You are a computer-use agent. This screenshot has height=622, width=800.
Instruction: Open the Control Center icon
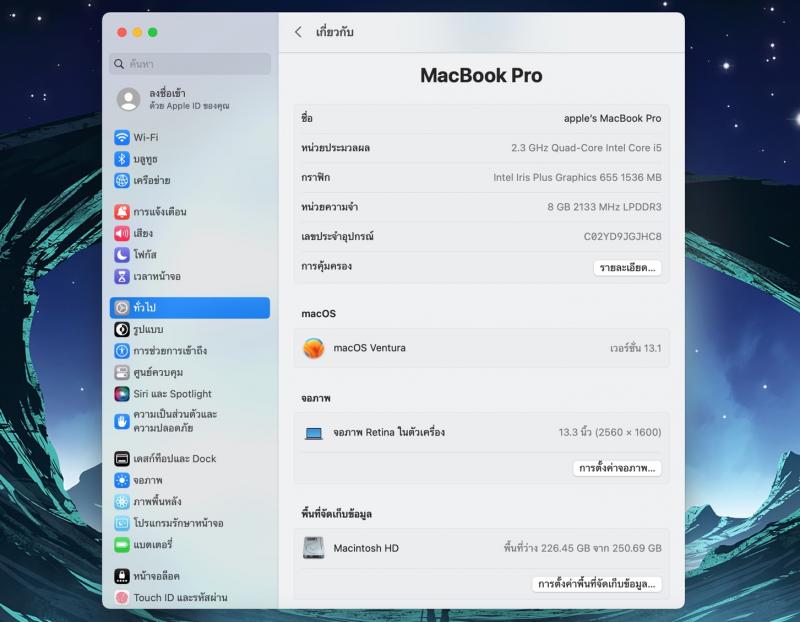click(x=122, y=372)
